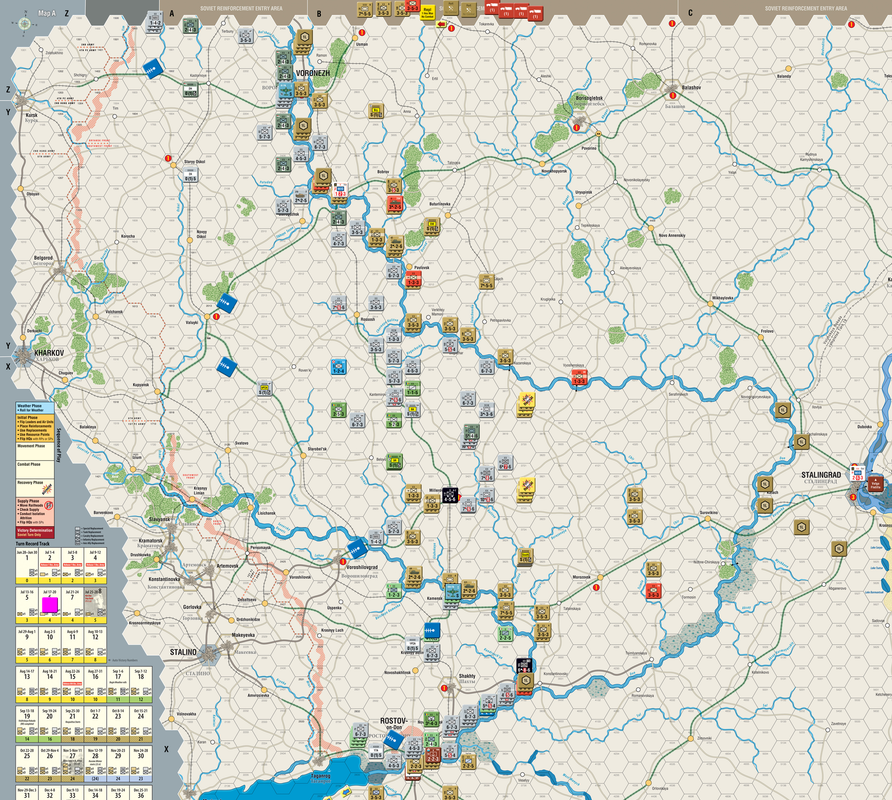892x800 pixels.
Task: Click the turn 7 box on Turn Record Track
Action: (72, 605)
